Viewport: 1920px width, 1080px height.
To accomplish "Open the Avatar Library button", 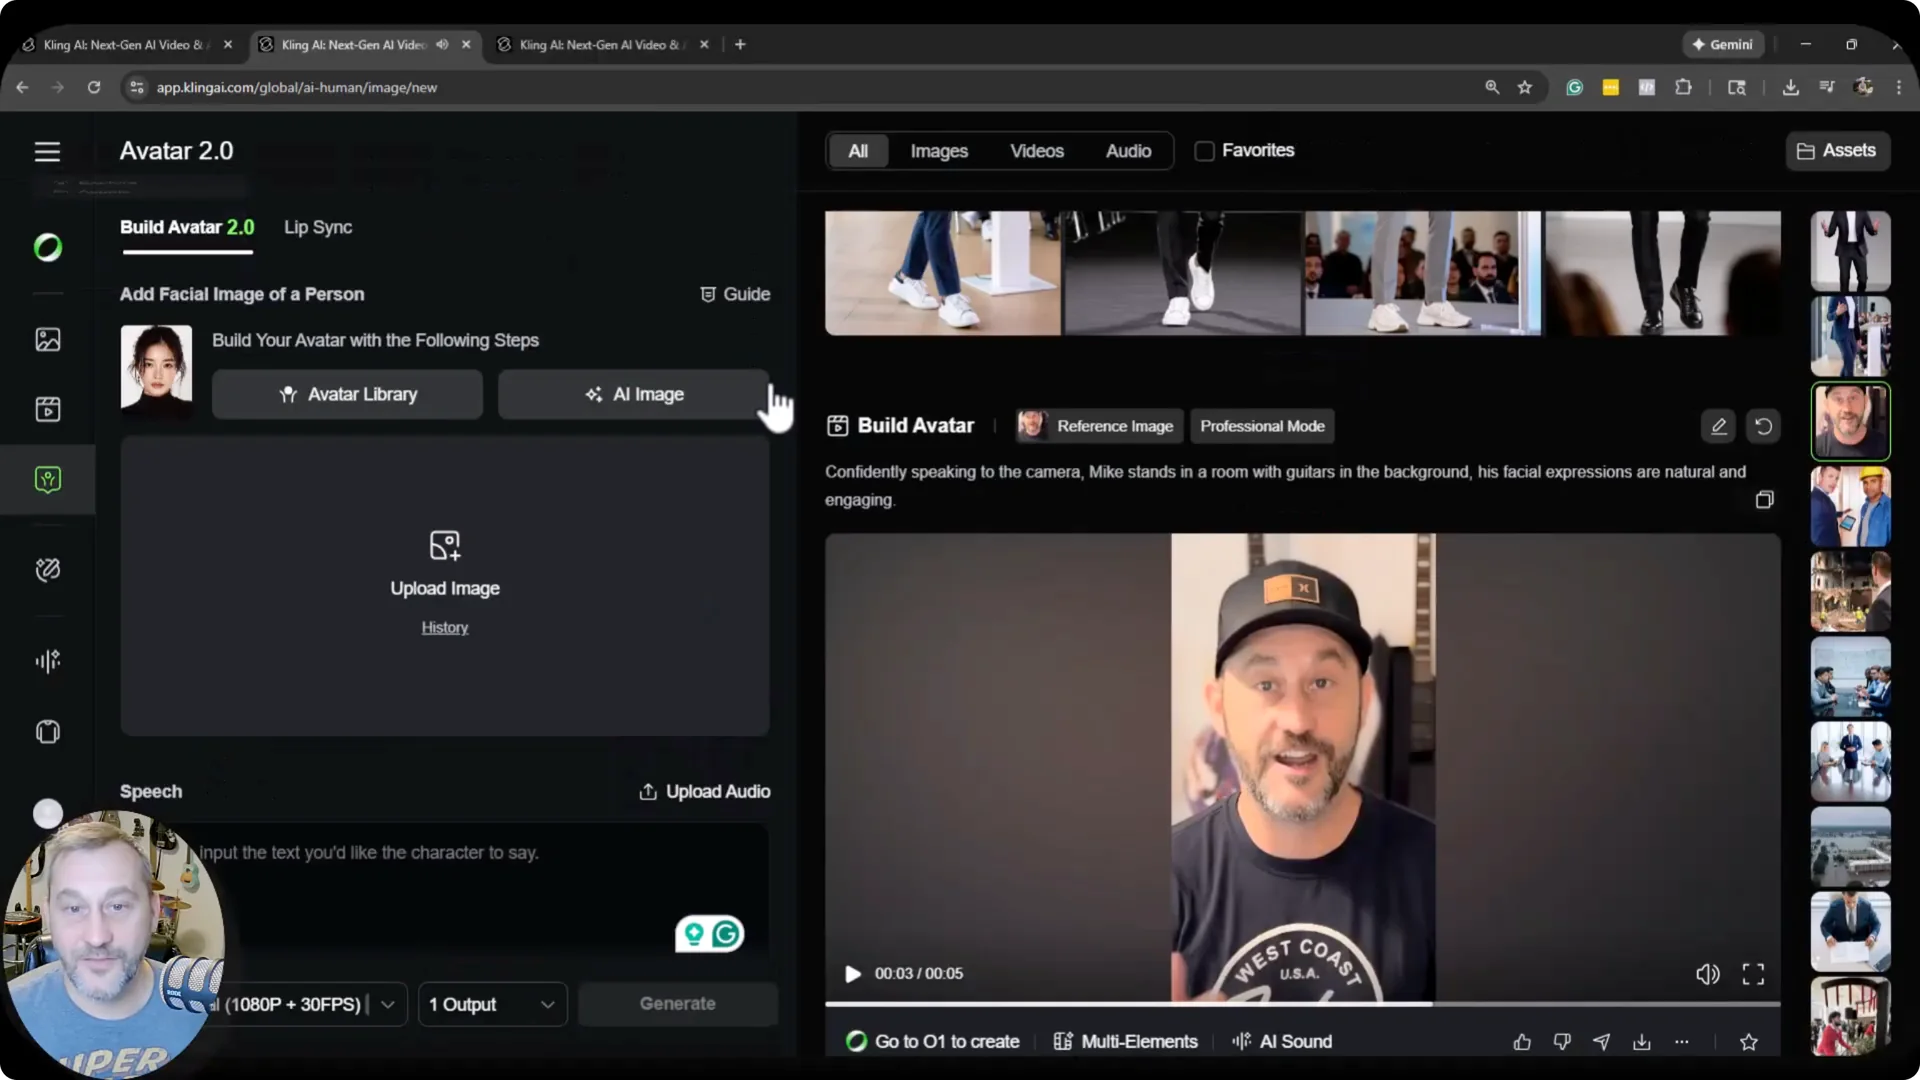I will (x=347, y=394).
